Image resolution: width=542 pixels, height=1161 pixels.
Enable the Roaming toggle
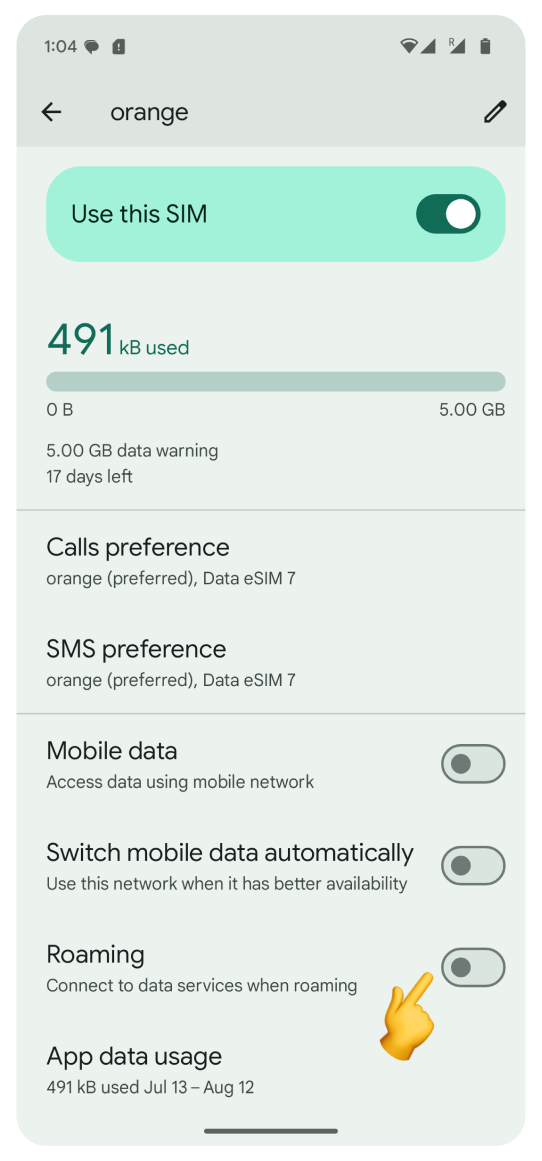tap(473, 967)
